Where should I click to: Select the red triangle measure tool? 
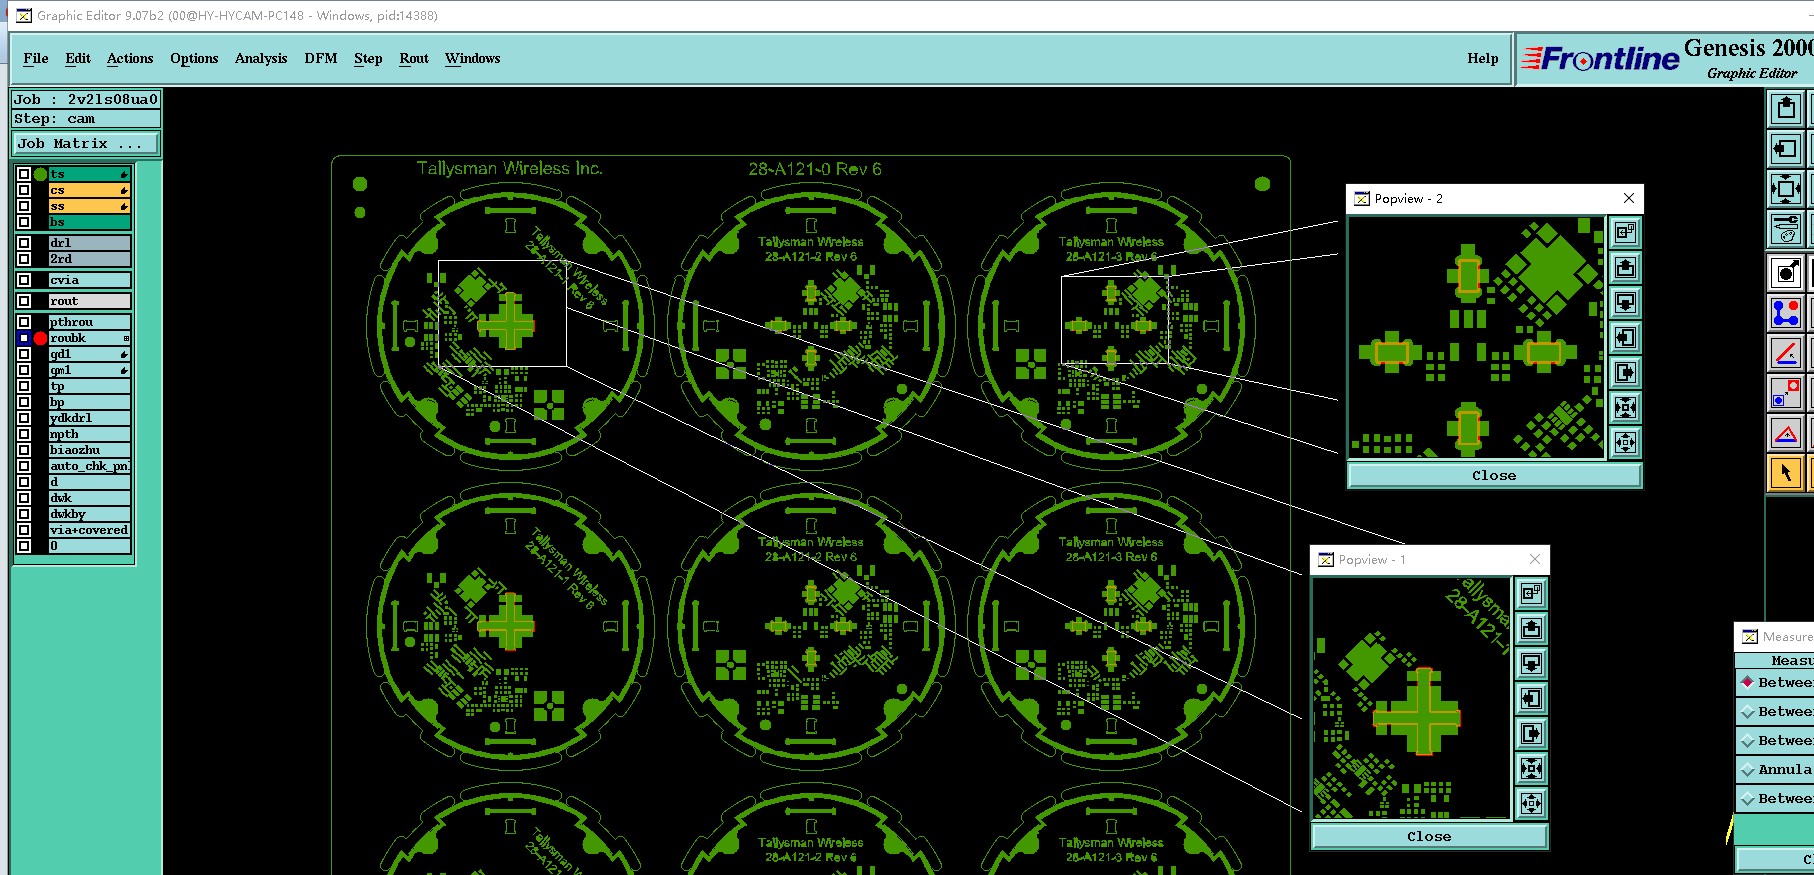click(x=1786, y=433)
